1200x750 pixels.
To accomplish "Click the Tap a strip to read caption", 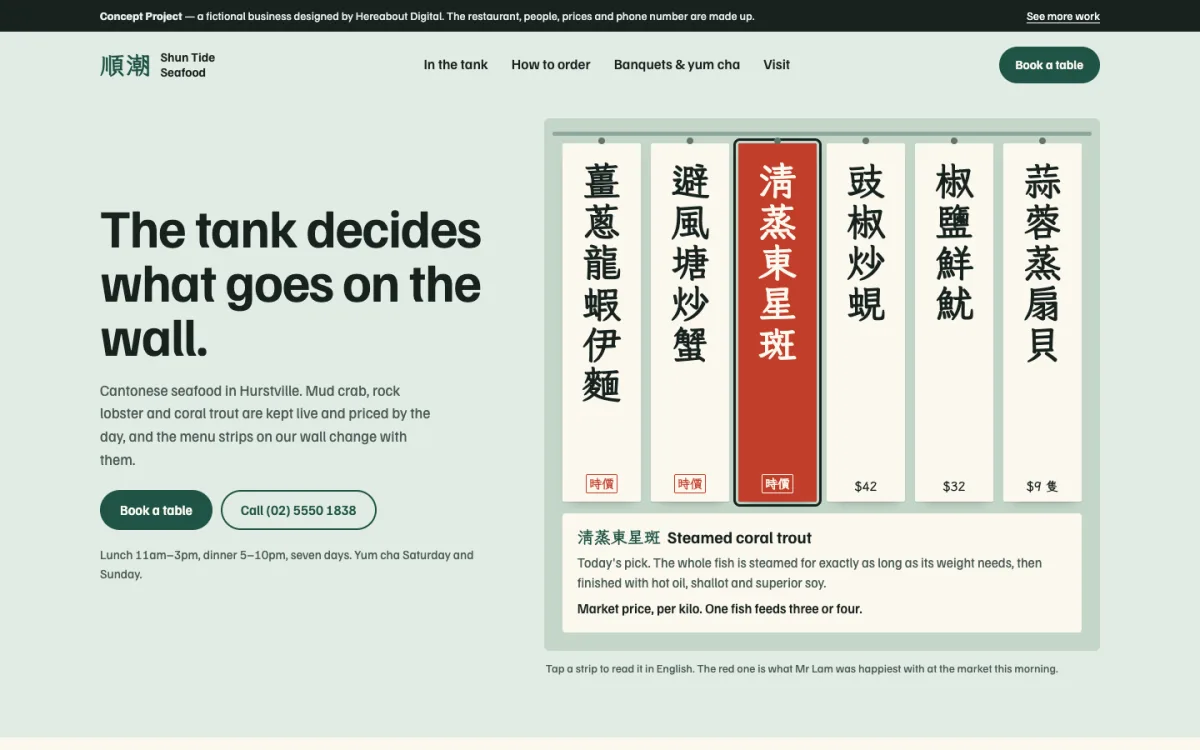I will [801, 669].
